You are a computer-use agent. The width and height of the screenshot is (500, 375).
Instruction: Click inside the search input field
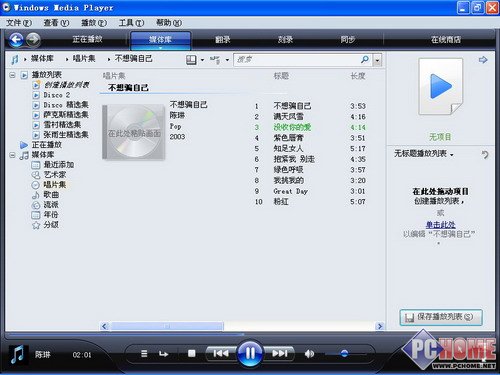tap(297, 60)
